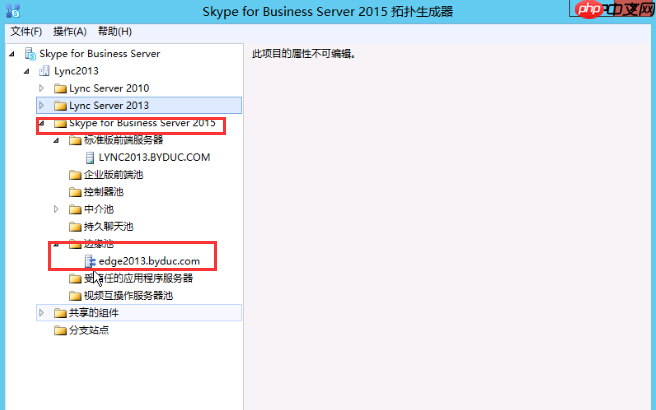Click the 受信任的应用程序服务器 folder icon
This screenshot has width=656, height=410.
tap(75, 279)
